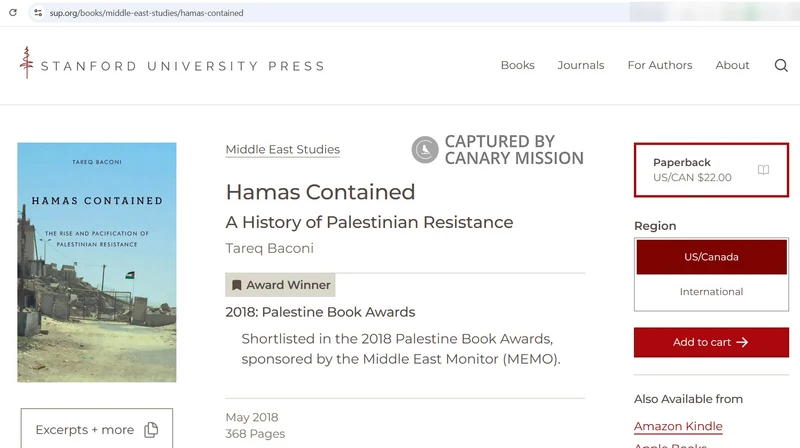The height and width of the screenshot is (448, 800).
Task: Click the arrow icon on Add to cart
Action: 742,342
